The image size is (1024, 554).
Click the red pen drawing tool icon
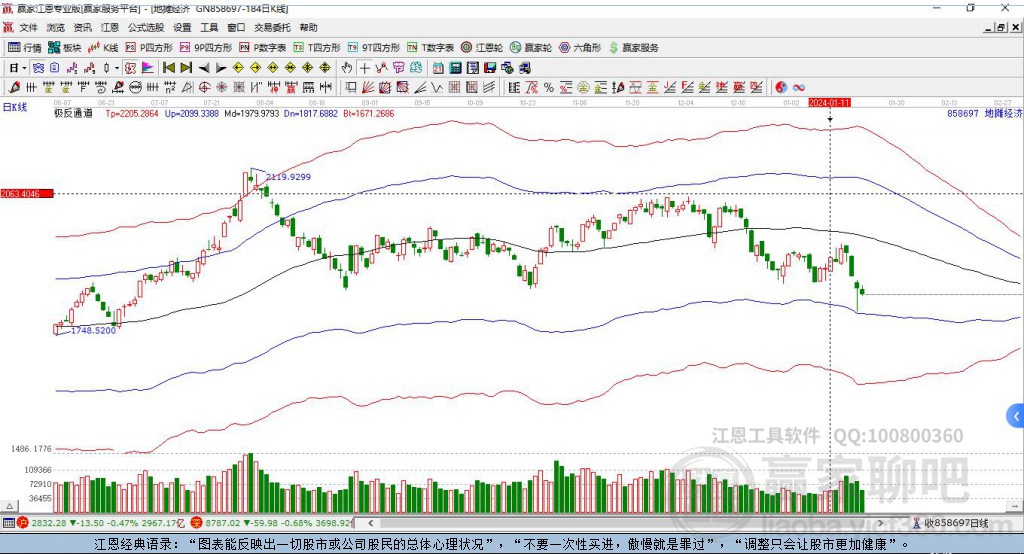tap(14, 87)
